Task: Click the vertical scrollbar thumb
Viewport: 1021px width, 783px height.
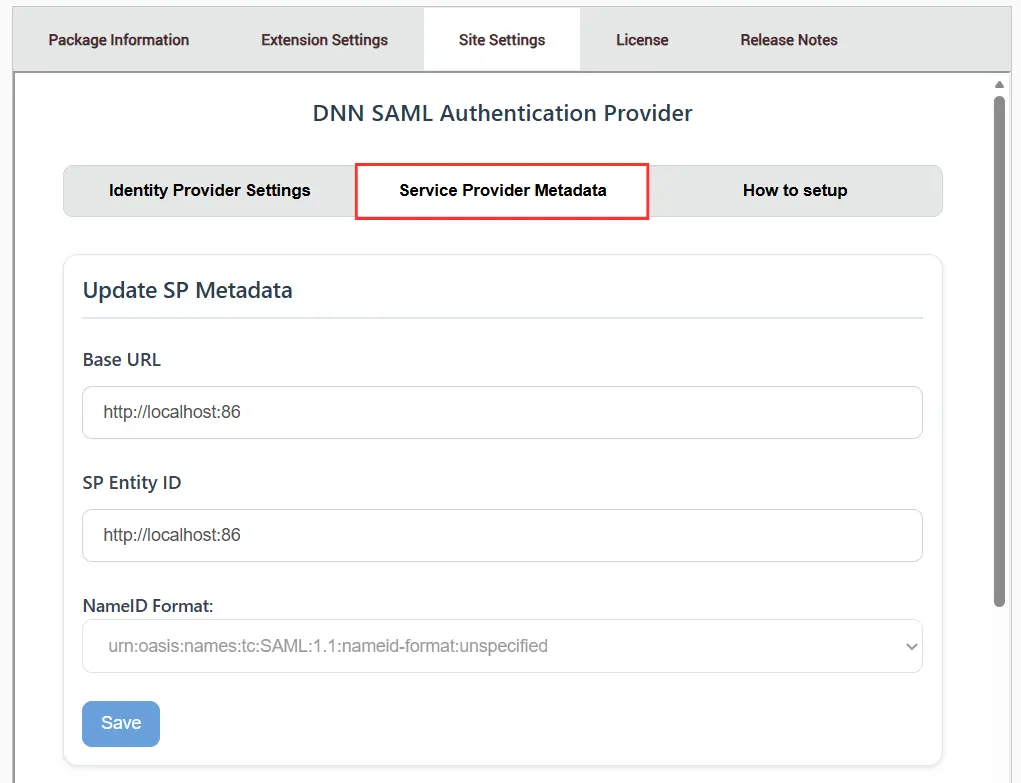Action: 1000,352
